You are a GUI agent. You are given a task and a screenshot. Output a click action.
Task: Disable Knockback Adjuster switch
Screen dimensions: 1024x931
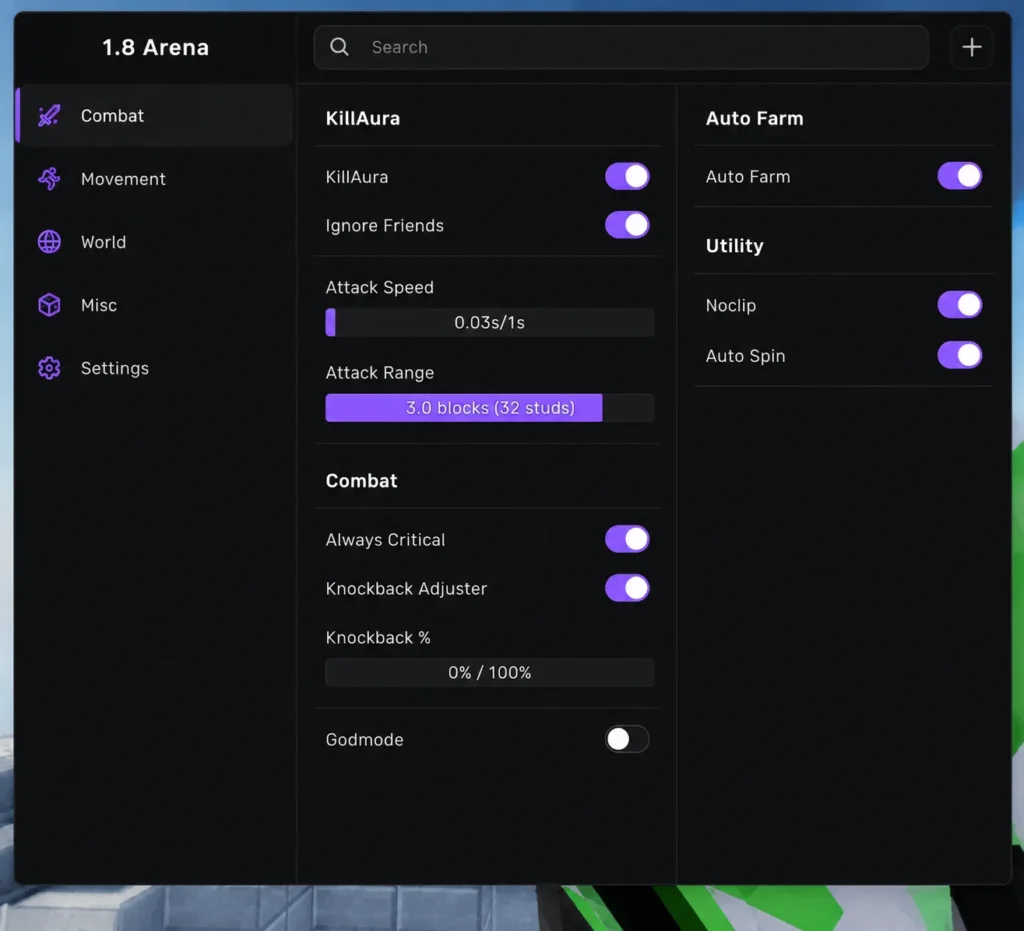(627, 588)
